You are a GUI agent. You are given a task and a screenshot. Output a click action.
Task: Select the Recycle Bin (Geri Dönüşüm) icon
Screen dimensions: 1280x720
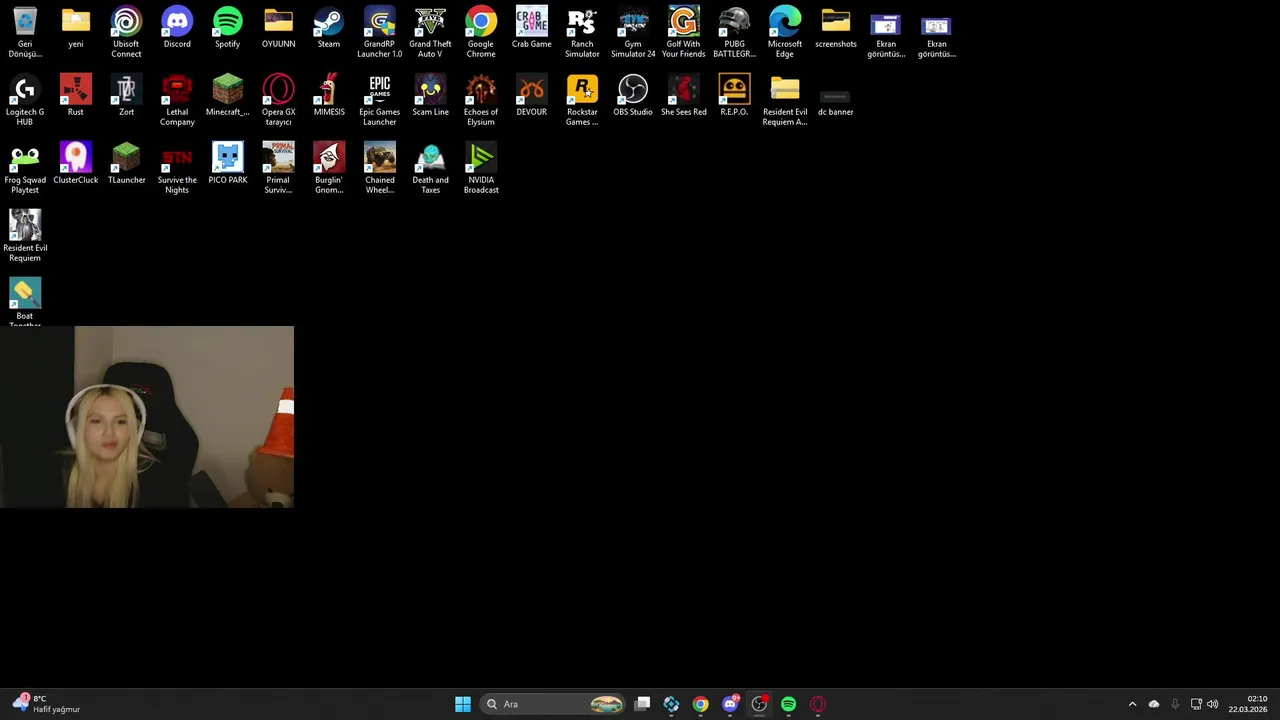(25, 33)
